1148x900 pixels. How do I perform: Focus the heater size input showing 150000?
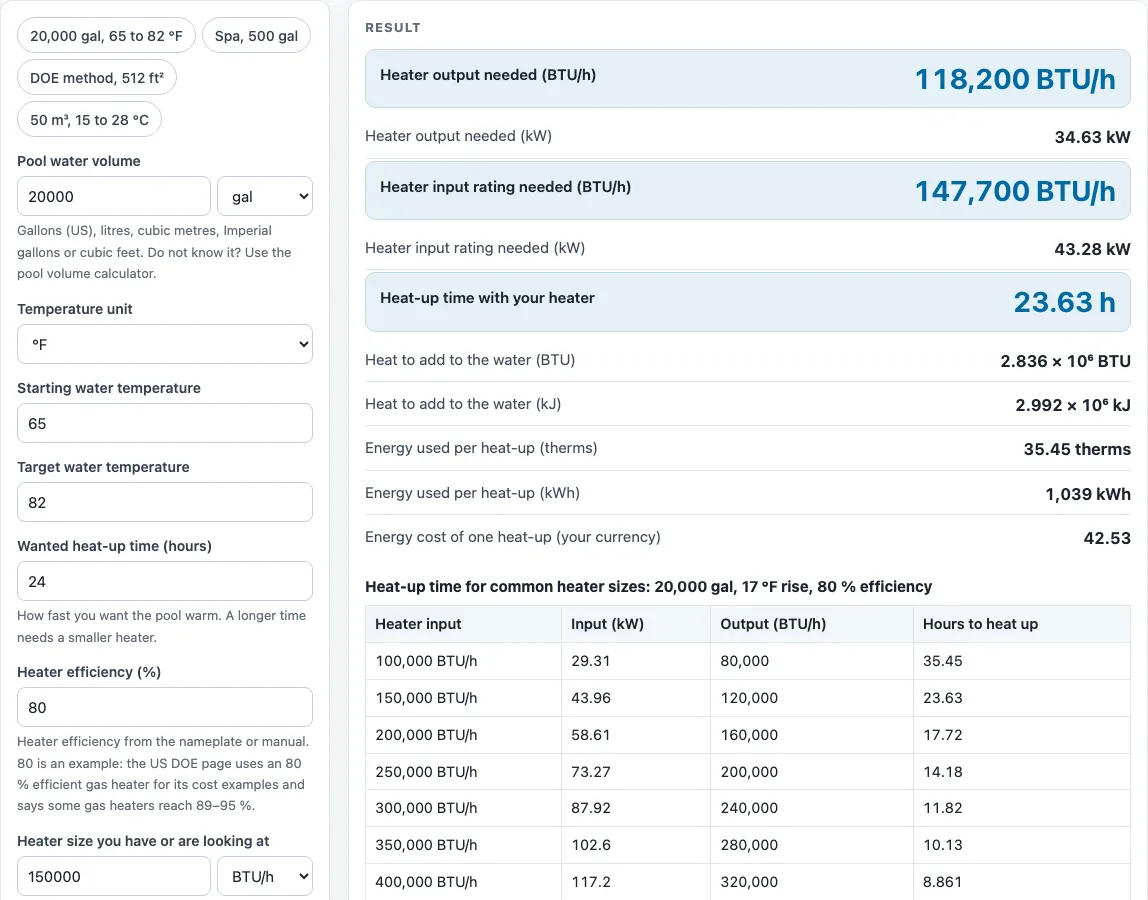pos(114,876)
